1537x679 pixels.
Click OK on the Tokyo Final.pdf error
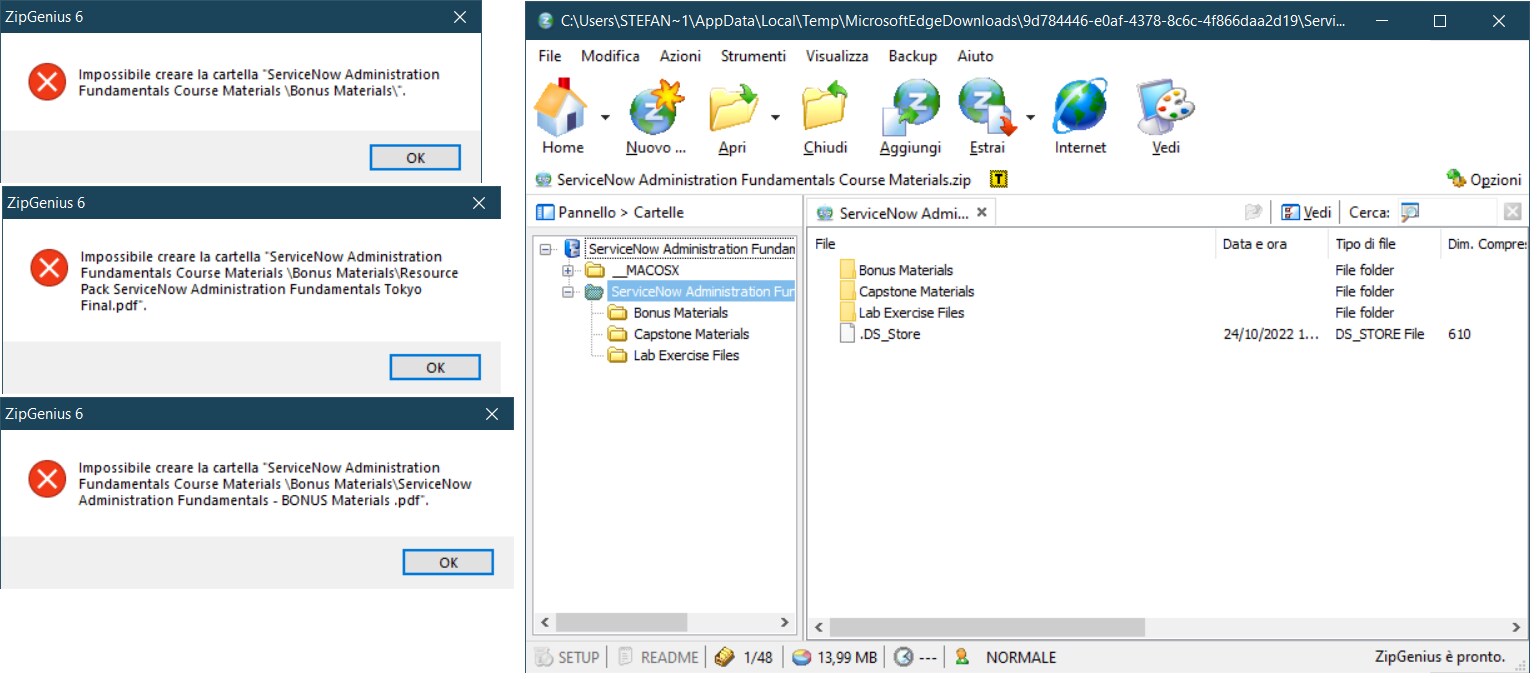435,367
